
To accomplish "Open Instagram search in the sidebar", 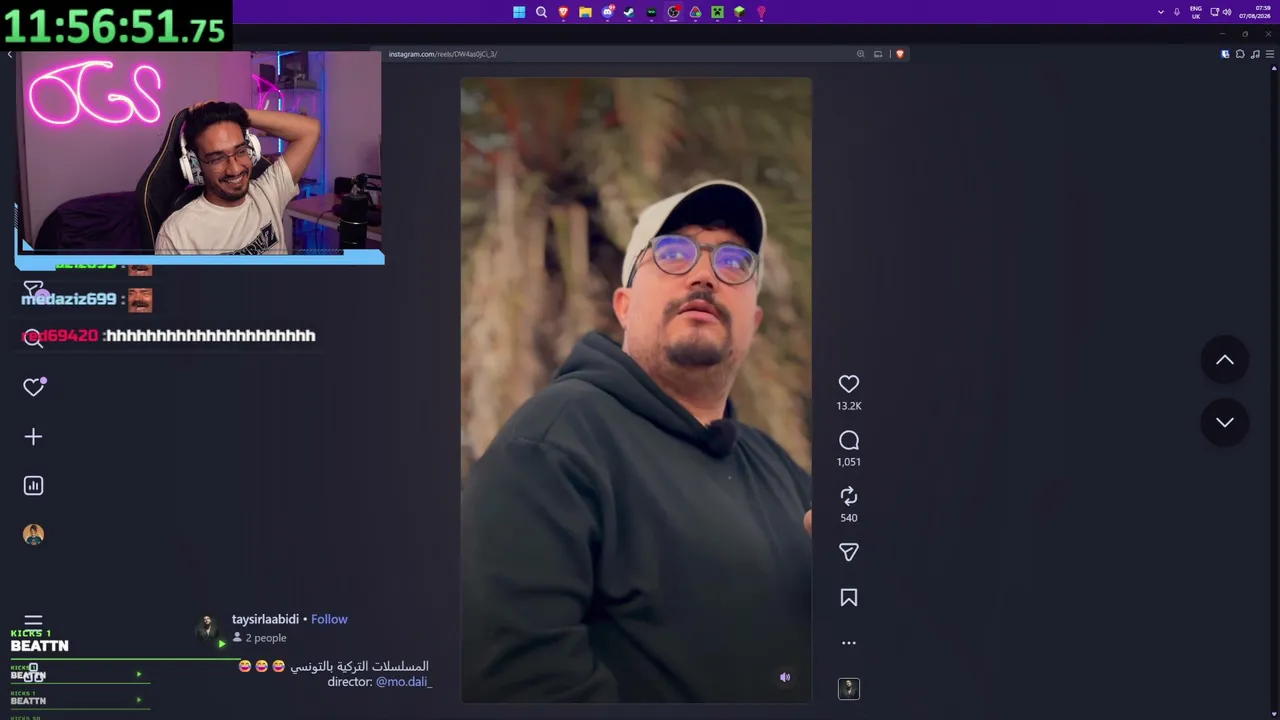I will (33, 340).
